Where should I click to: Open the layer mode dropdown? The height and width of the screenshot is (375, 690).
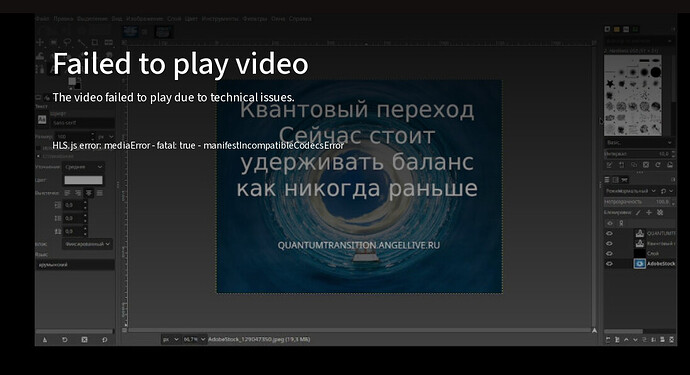631,191
